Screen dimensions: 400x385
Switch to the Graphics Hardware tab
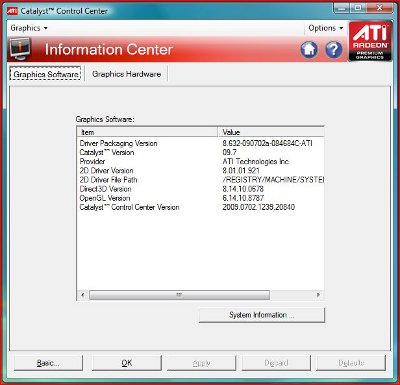click(x=127, y=74)
